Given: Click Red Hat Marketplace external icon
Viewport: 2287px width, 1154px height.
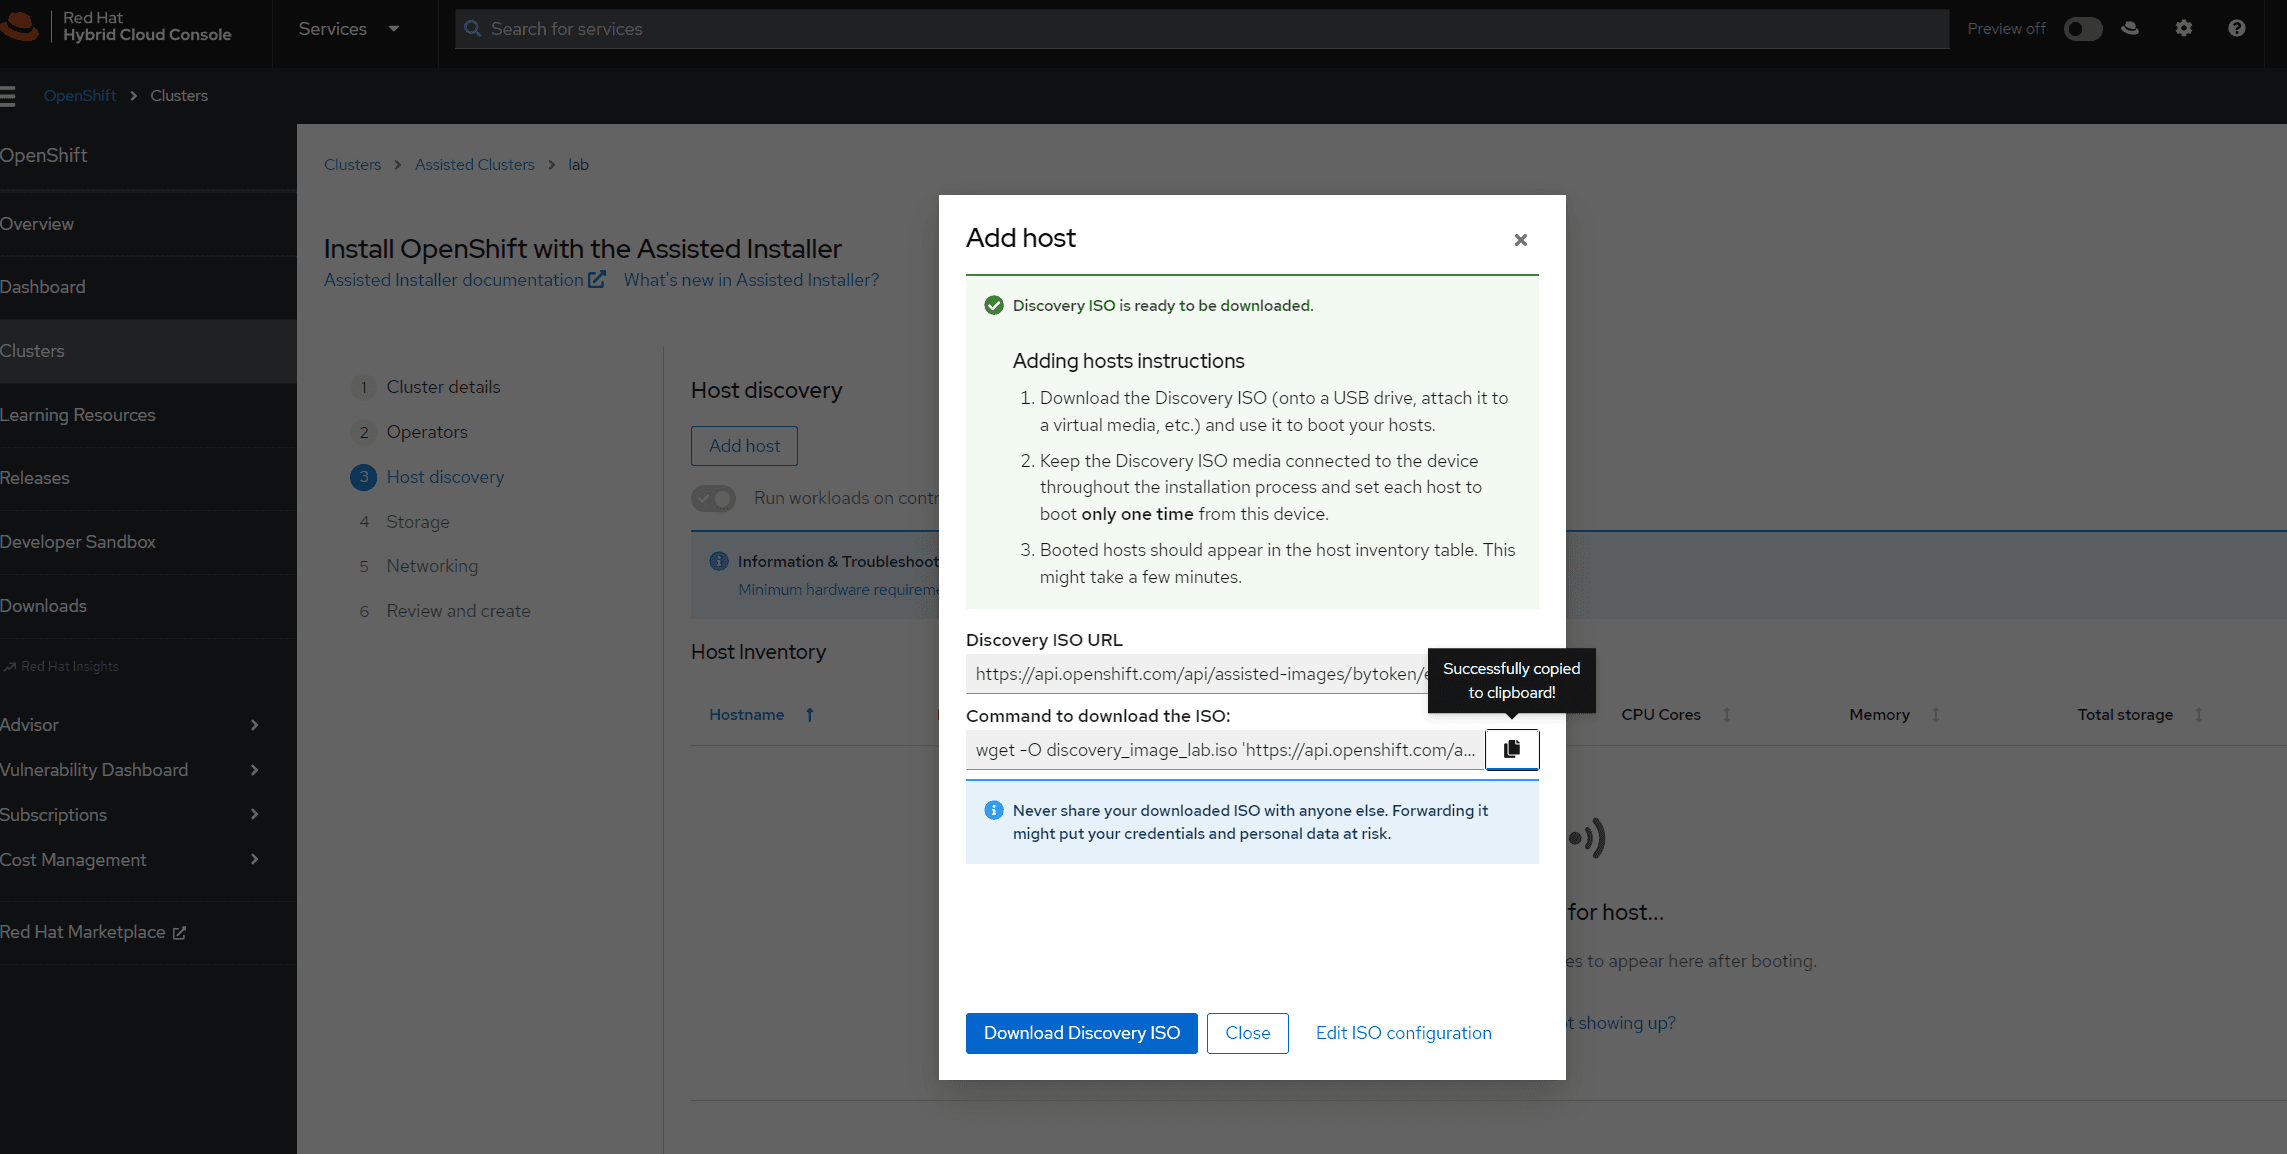Looking at the screenshot, I should click(x=179, y=933).
